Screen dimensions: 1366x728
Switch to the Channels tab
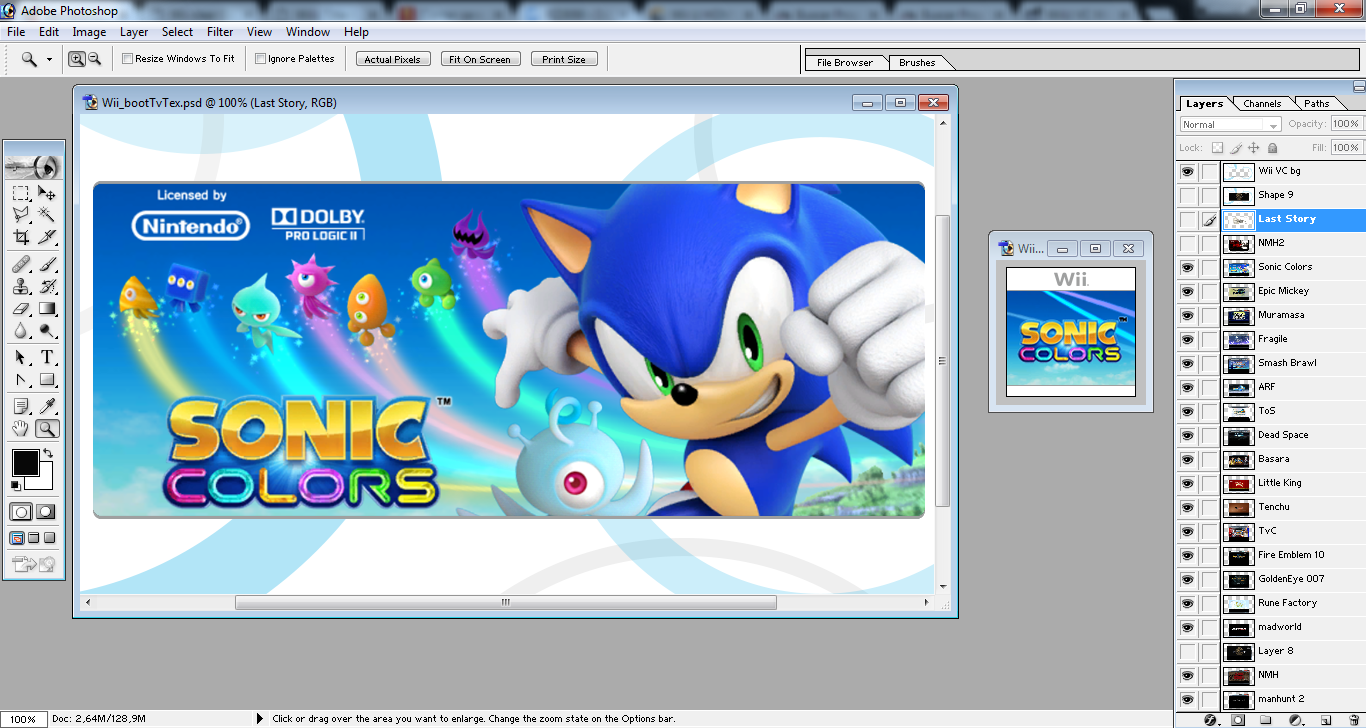1262,104
